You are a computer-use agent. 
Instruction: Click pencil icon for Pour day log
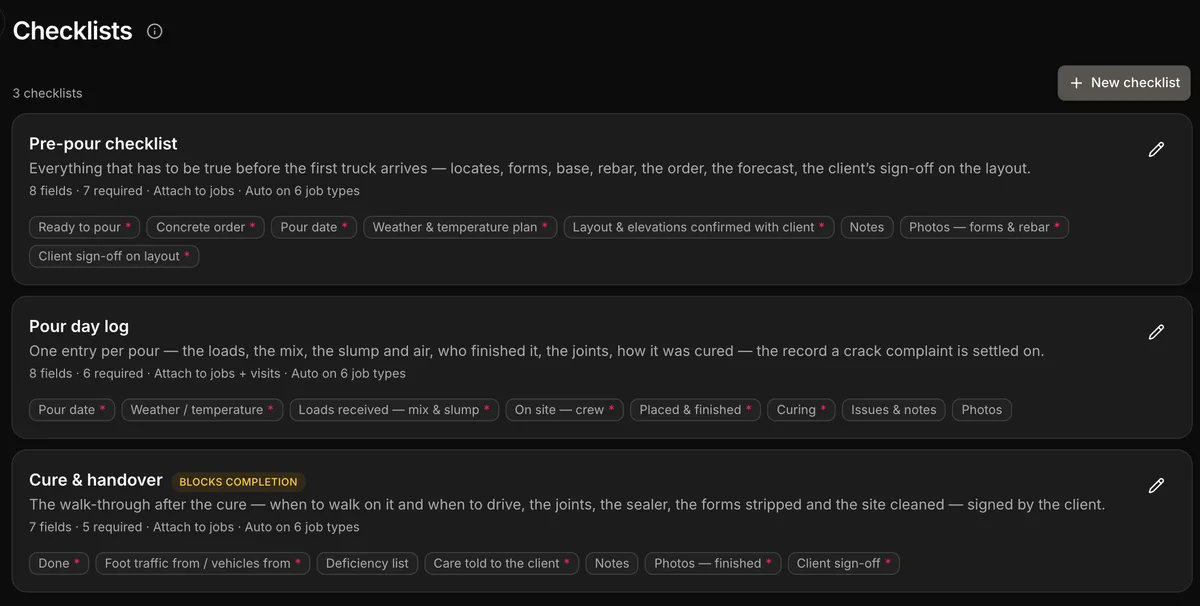1156,332
